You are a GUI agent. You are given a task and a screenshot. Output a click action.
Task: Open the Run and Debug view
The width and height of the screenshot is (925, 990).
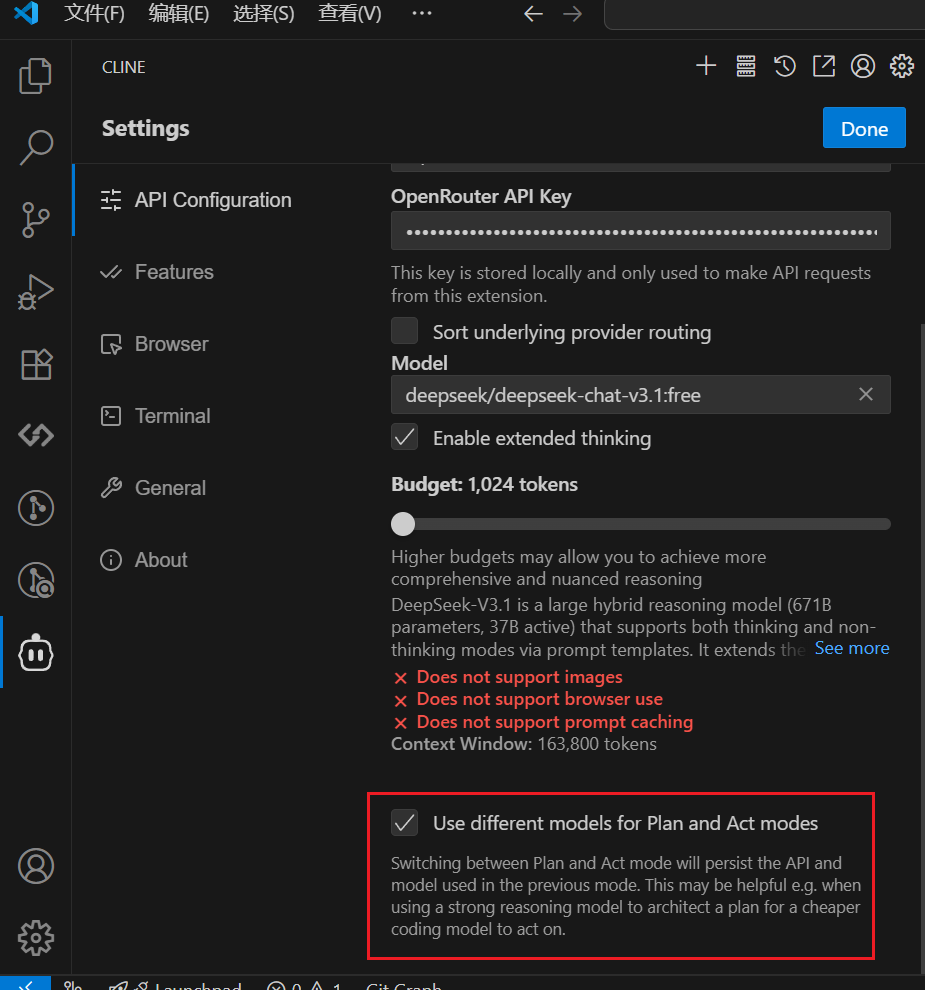coord(35,292)
